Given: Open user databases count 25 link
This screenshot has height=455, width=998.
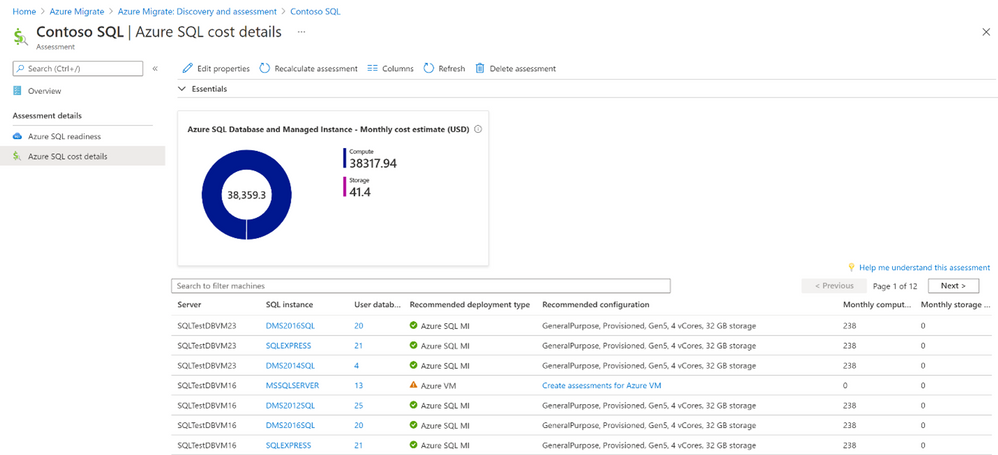Looking at the screenshot, I should 358,405.
